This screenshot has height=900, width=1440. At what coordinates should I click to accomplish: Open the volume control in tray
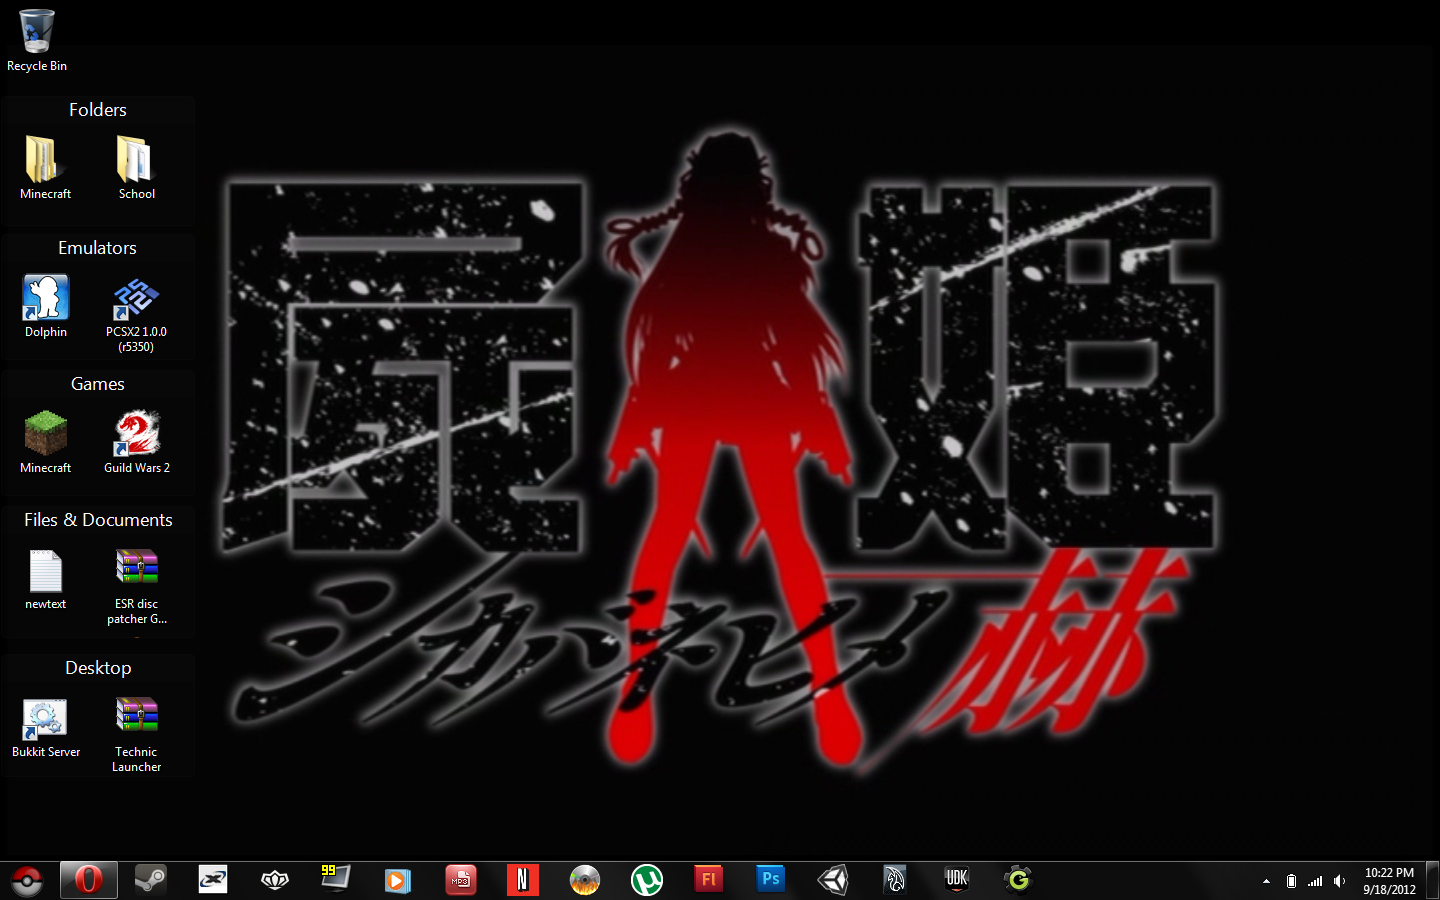point(1339,881)
